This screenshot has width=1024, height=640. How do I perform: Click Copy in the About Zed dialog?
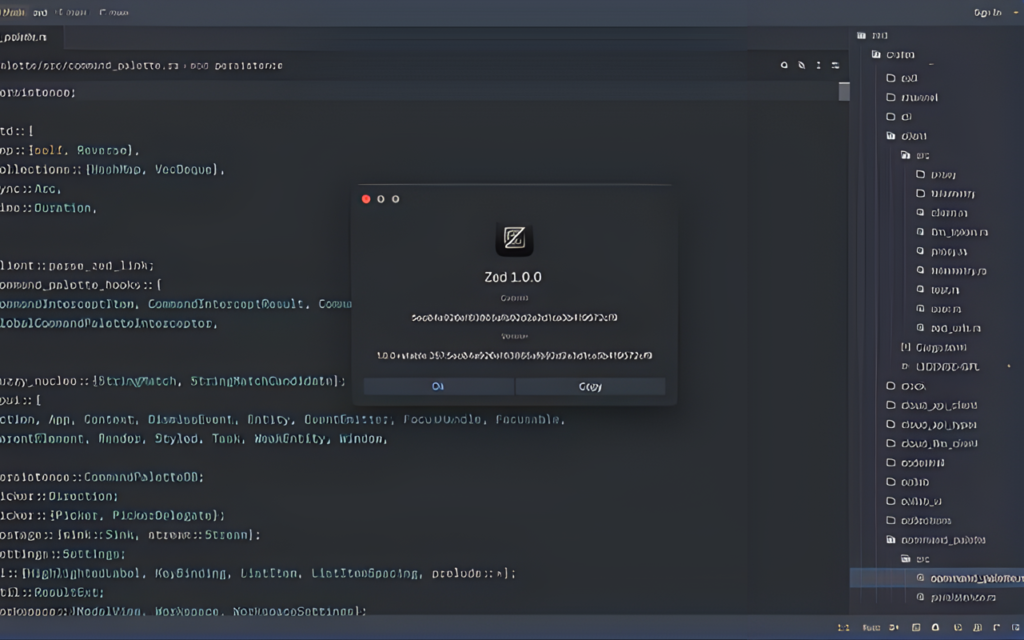(x=590, y=387)
